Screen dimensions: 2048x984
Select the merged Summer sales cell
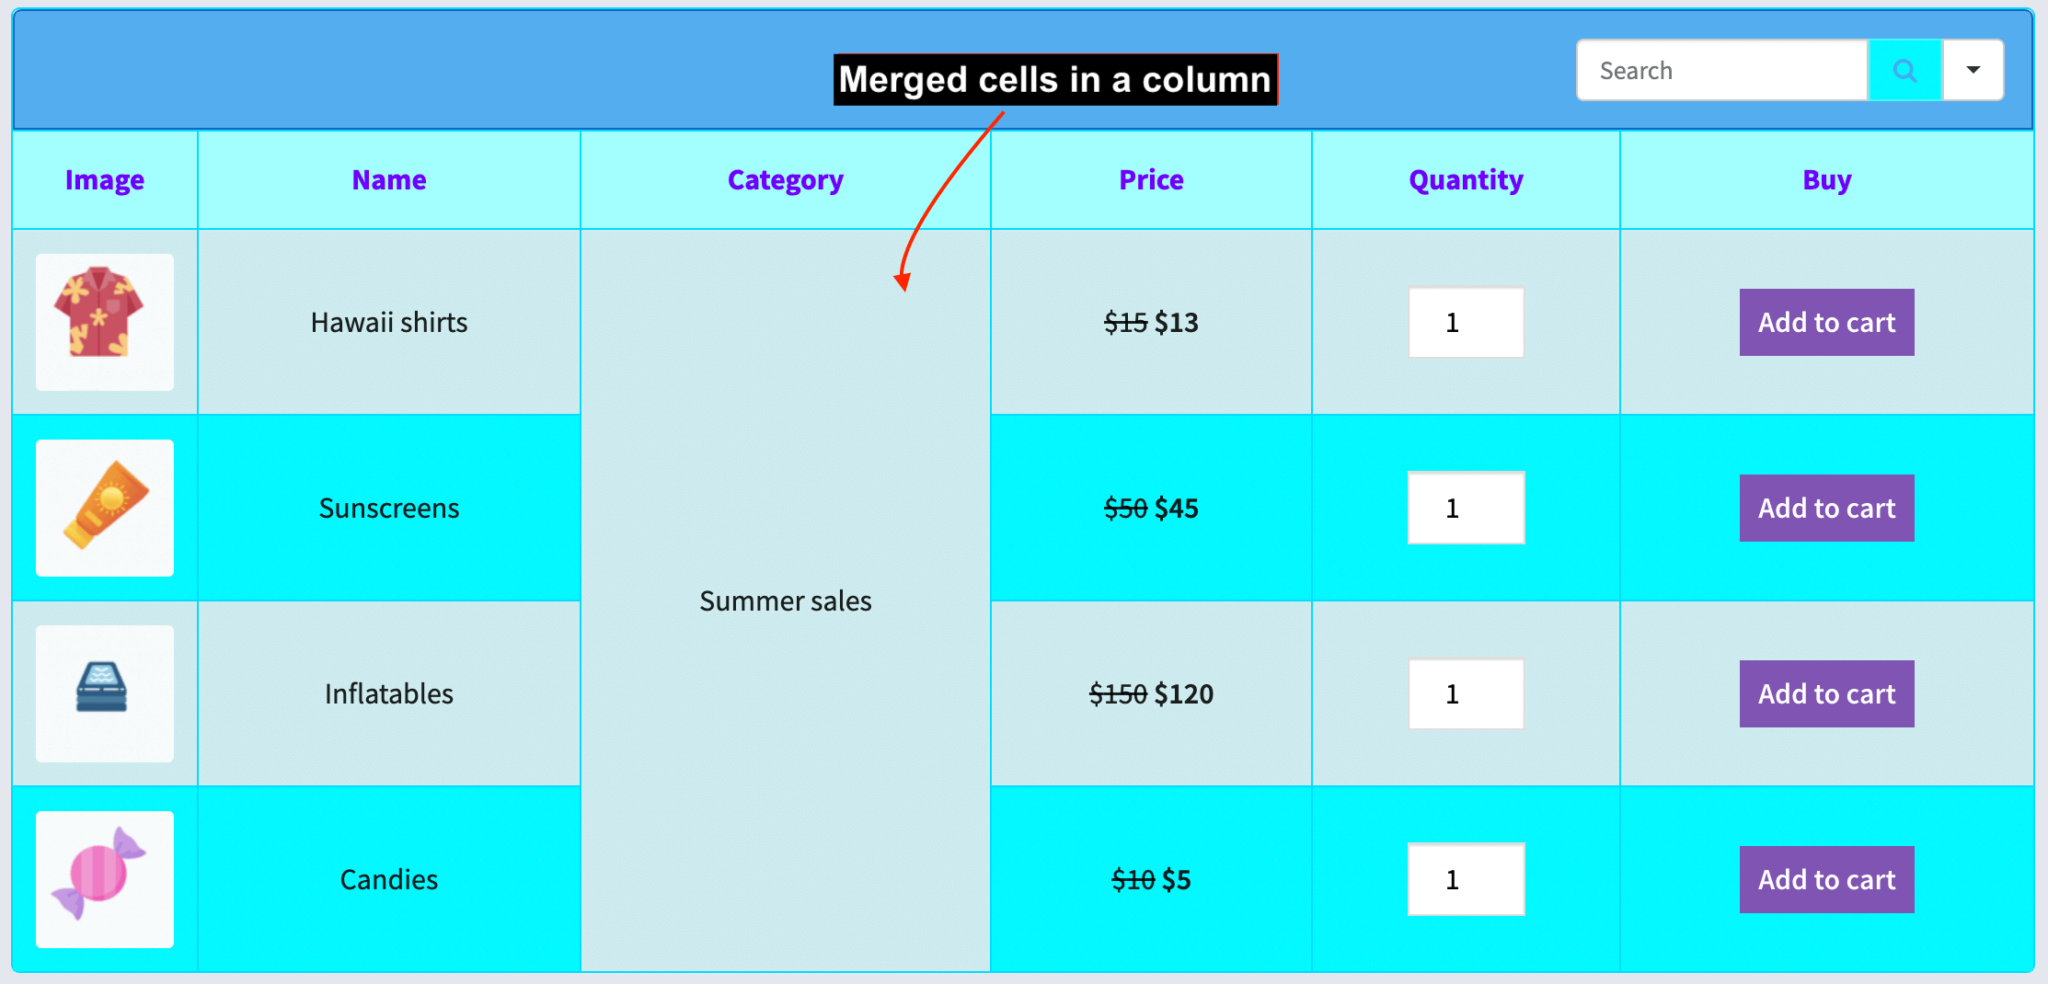point(785,600)
